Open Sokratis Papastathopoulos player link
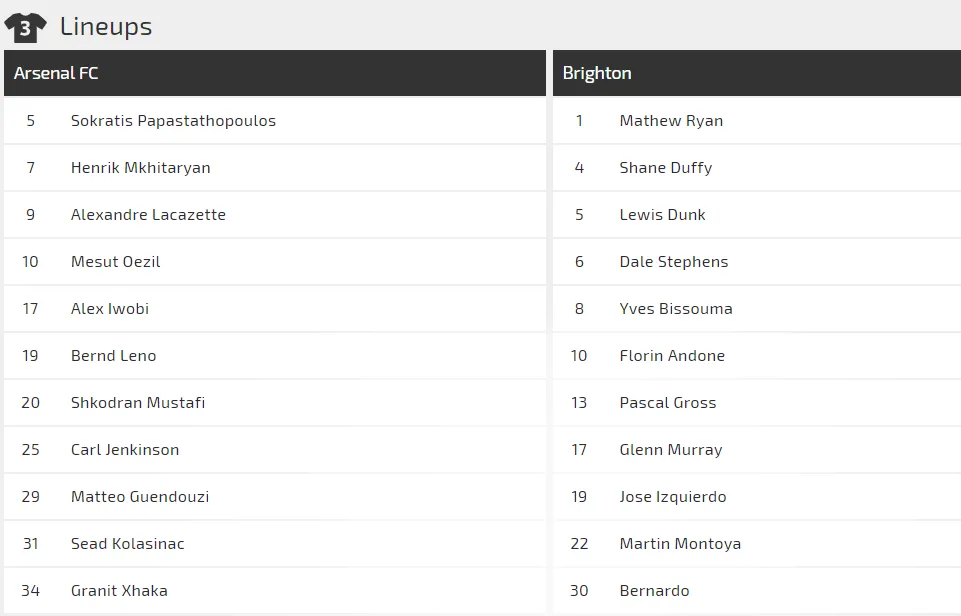The image size is (961, 616). click(x=173, y=121)
